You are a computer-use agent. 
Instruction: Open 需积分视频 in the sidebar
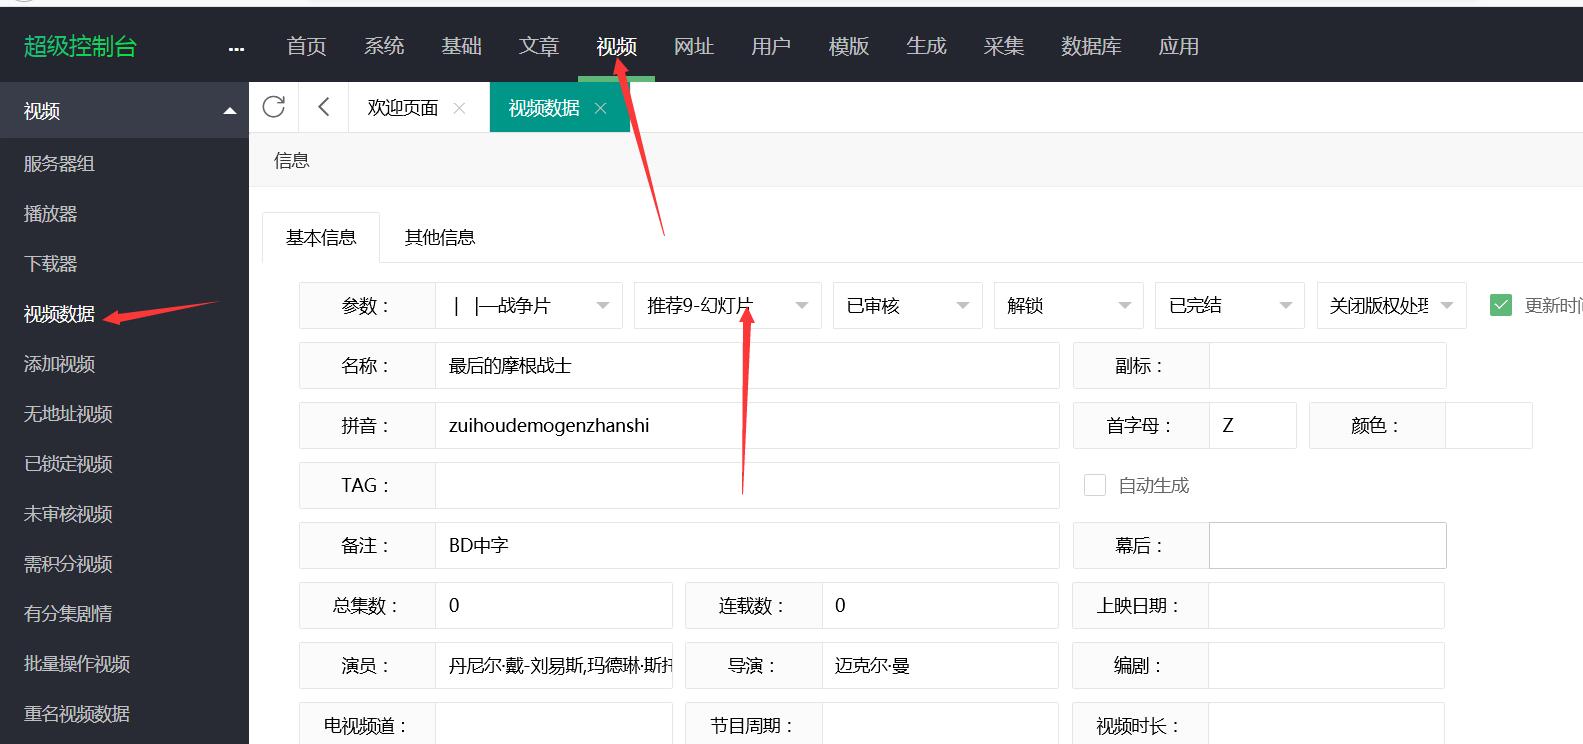point(68,564)
